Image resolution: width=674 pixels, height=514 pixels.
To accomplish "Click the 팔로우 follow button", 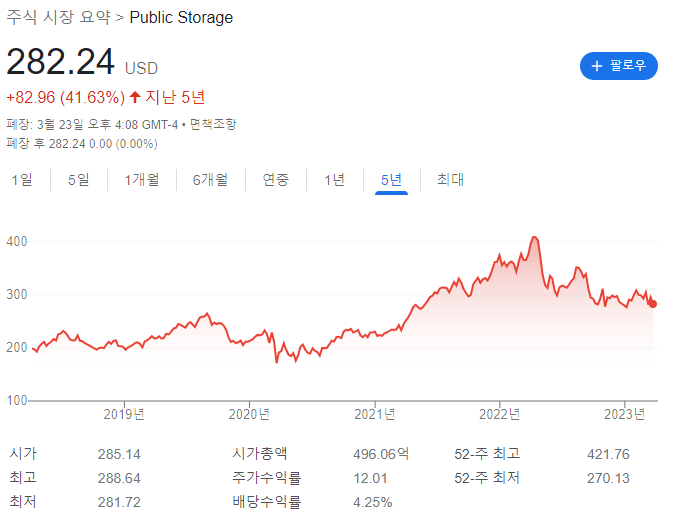I will click(x=619, y=66).
